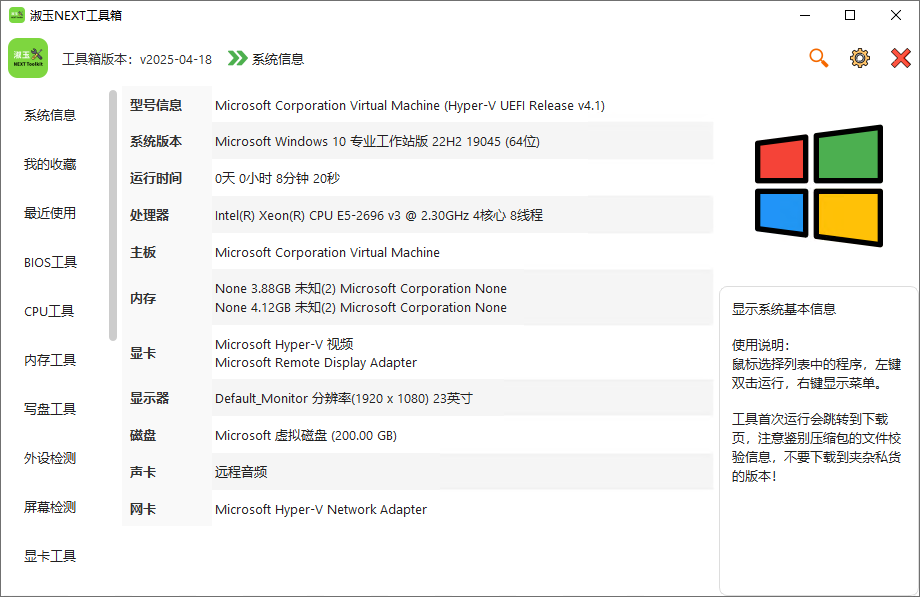This screenshot has height=597, width=920.
Task: Click the 处理器 info row
Action: coord(416,215)
